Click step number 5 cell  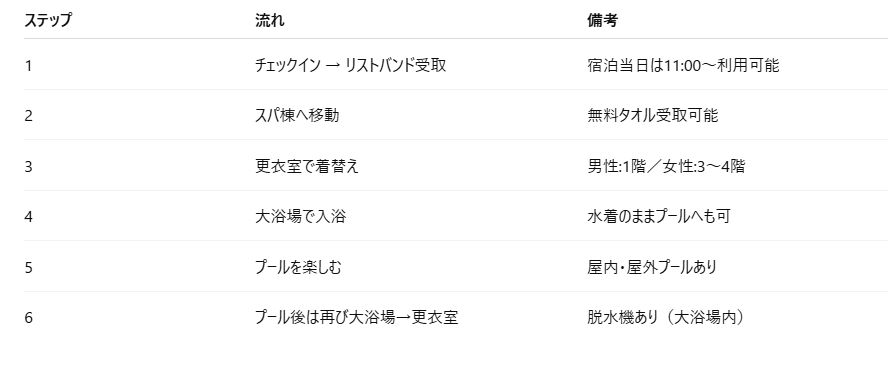[28, 268]
